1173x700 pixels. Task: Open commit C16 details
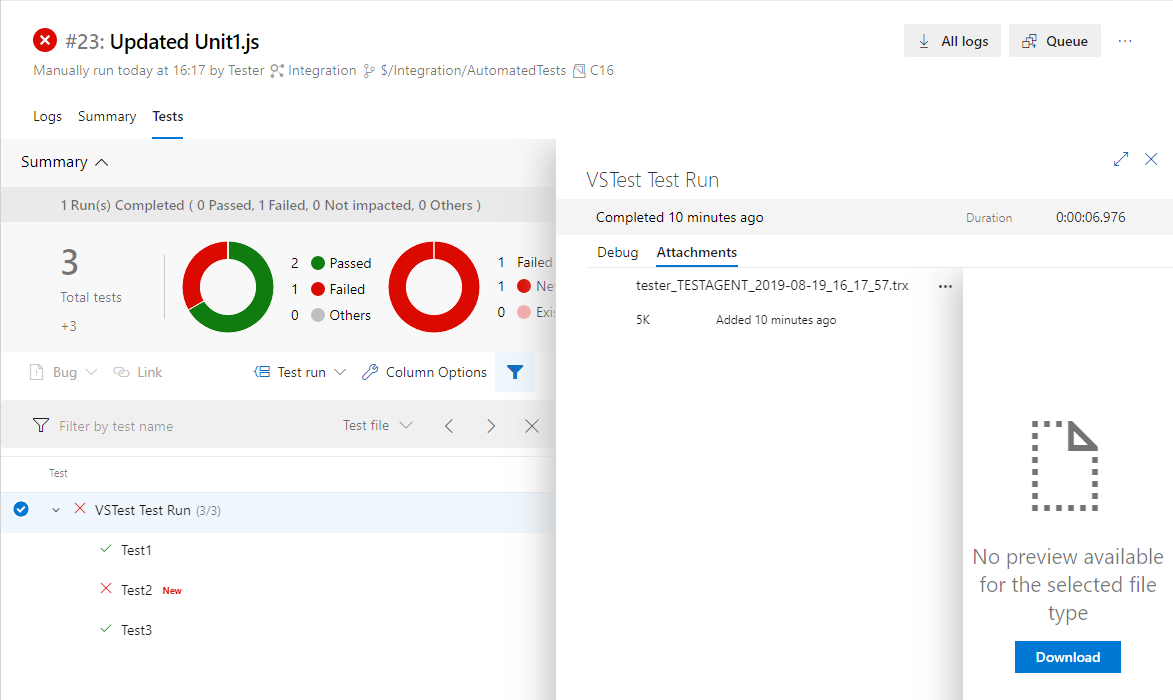(600, 70)
